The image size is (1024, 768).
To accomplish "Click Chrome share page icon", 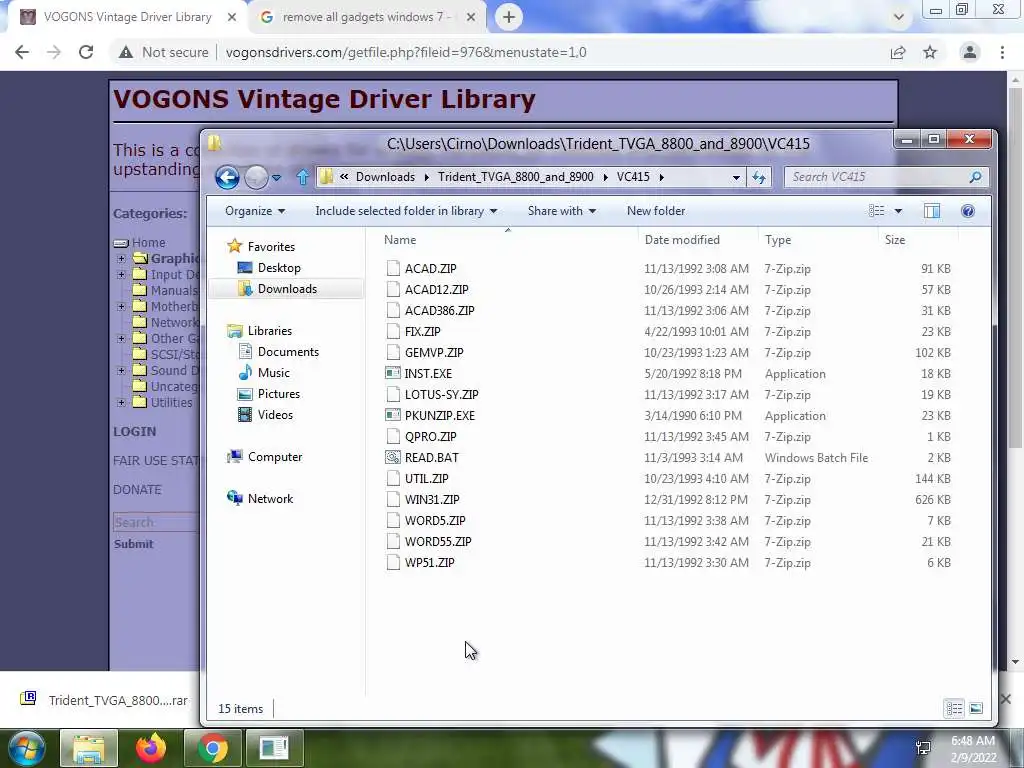I will pos(898,52).
